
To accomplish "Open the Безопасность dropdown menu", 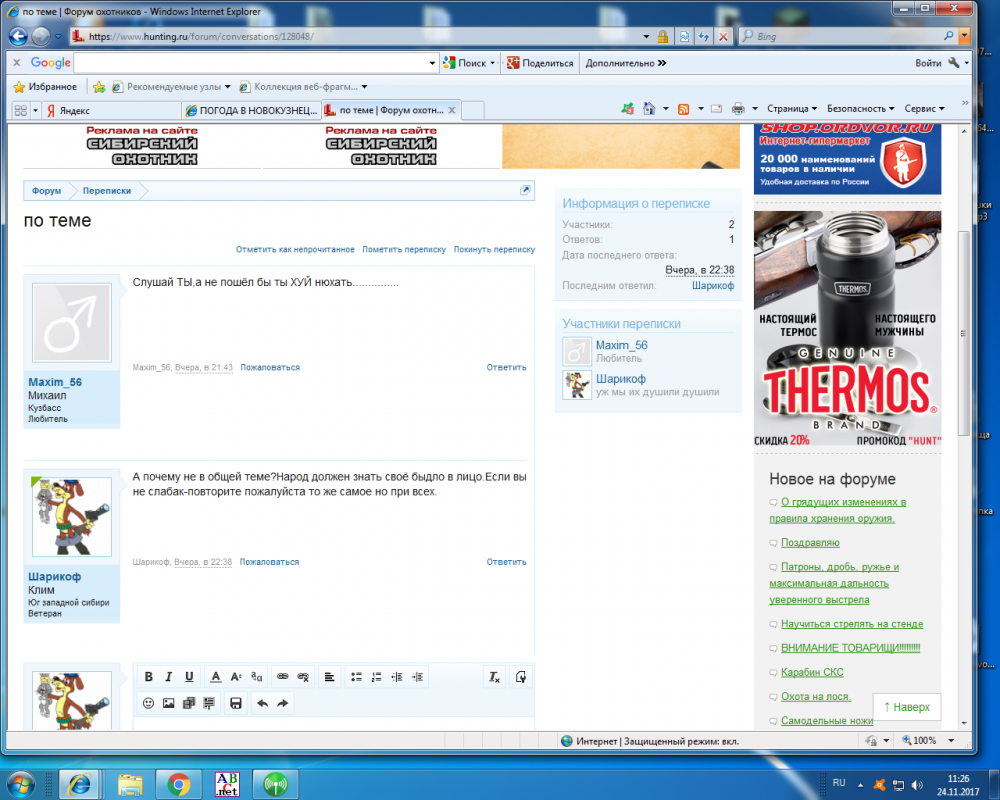I will (861, 109).
